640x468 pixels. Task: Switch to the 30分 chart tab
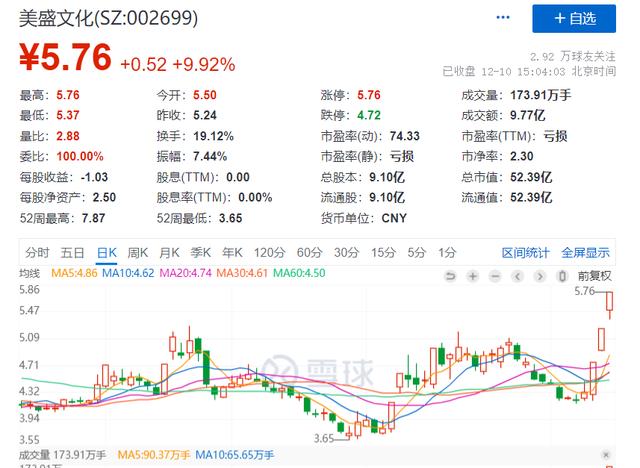tap(347, 253)
